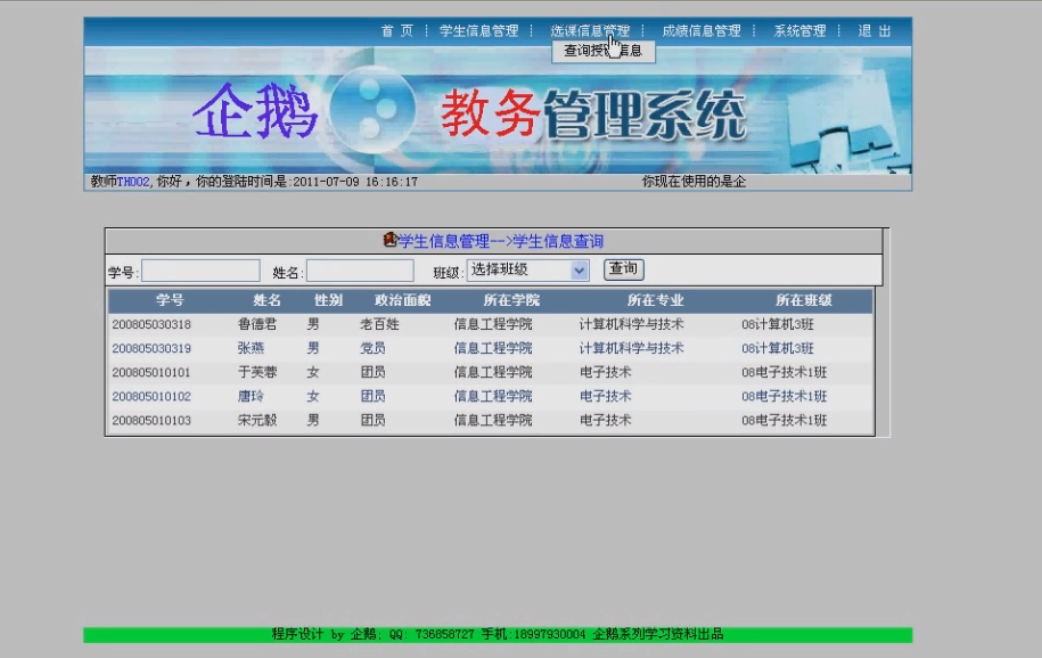Select student ID 200805030318
The width and height of the screenshot is (1042, 658).
point(152,324)
